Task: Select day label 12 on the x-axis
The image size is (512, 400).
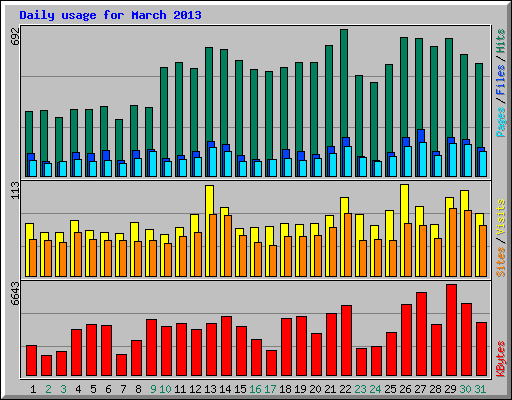Action: click(195, 389)
